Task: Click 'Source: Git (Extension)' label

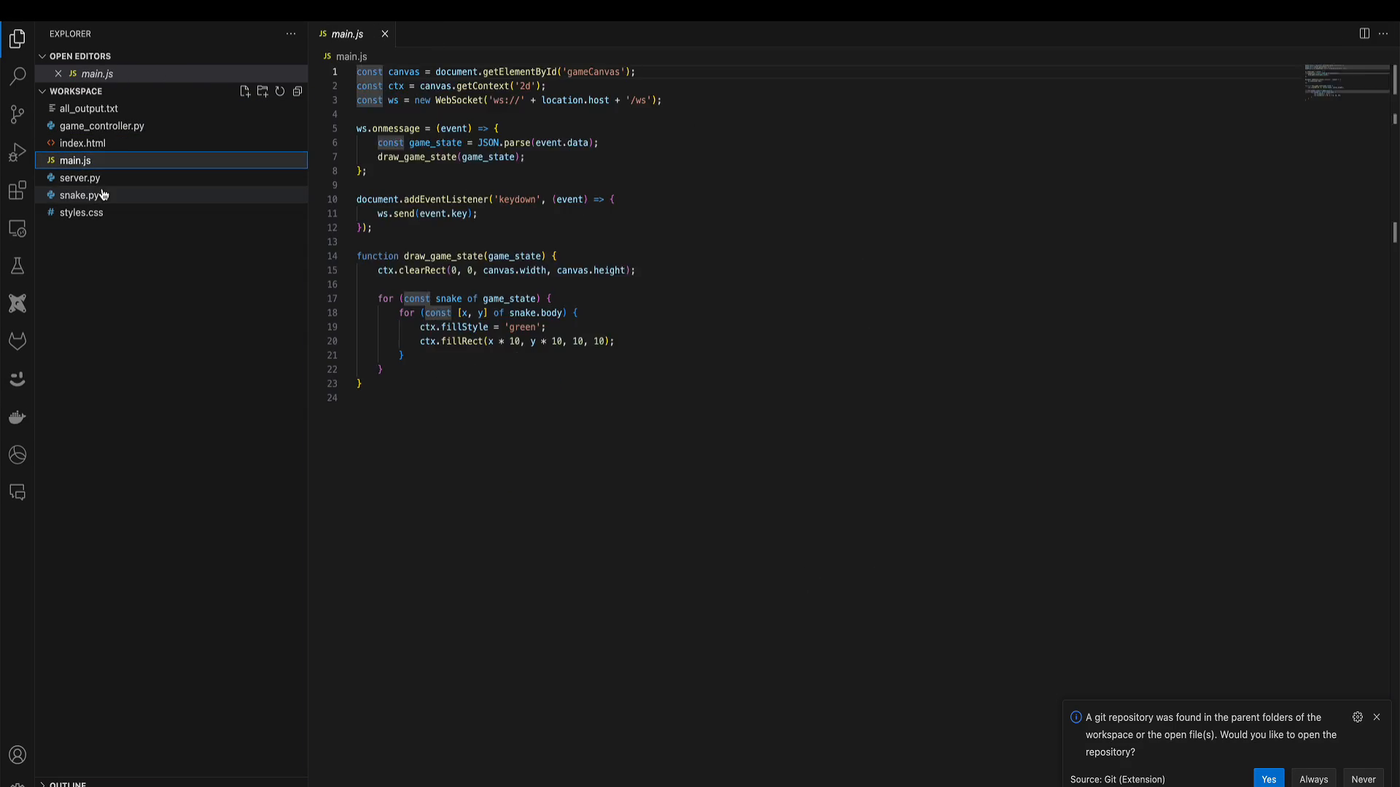Action: coord(1117,779)
